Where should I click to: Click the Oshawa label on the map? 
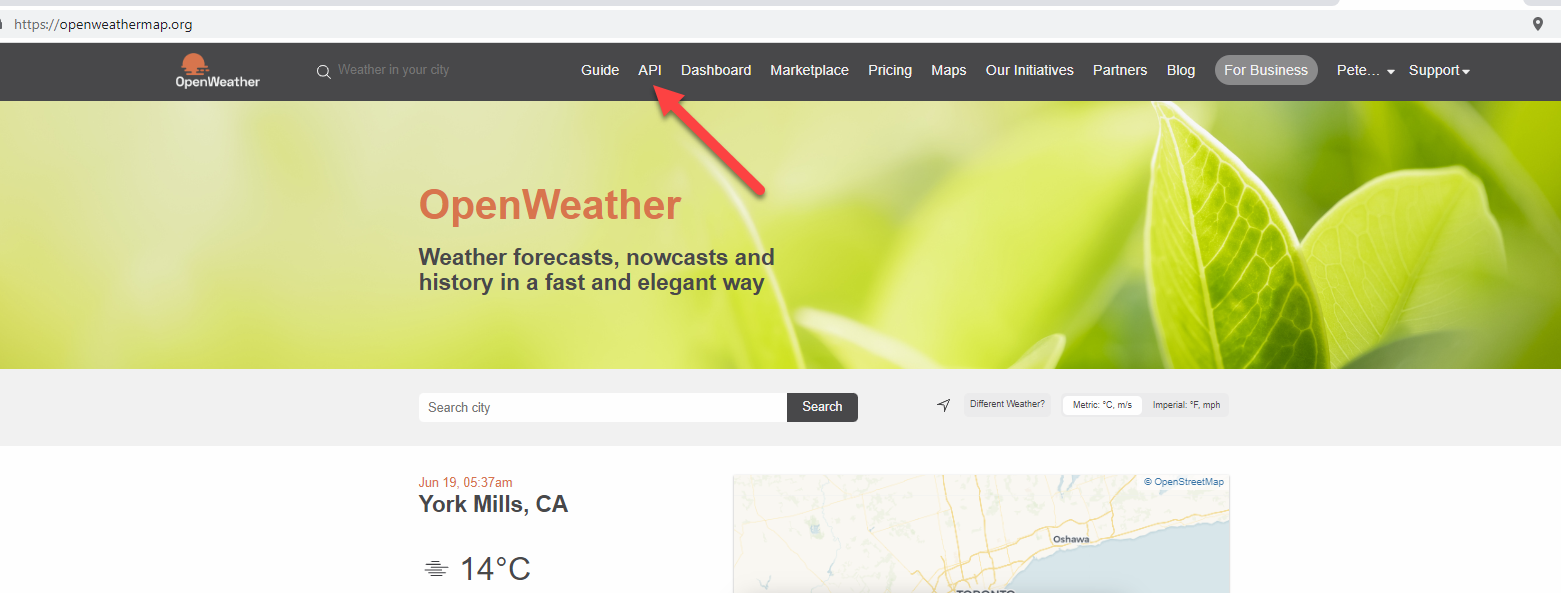1070,539
